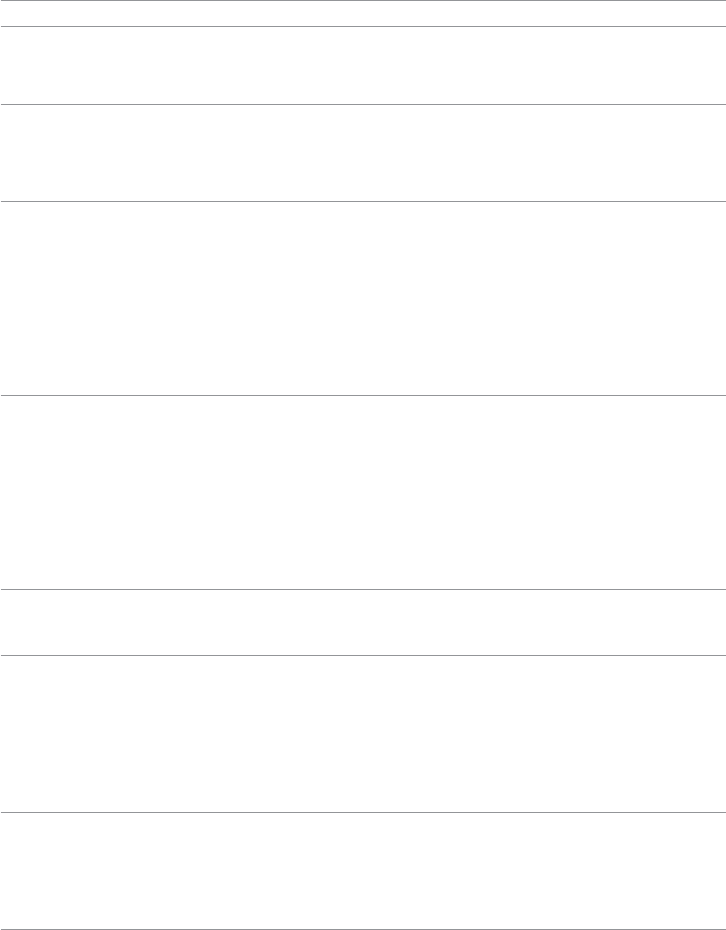Click the thin blank row at the very top
This screenshot has height=930, width=726.
tap(363, 13)
